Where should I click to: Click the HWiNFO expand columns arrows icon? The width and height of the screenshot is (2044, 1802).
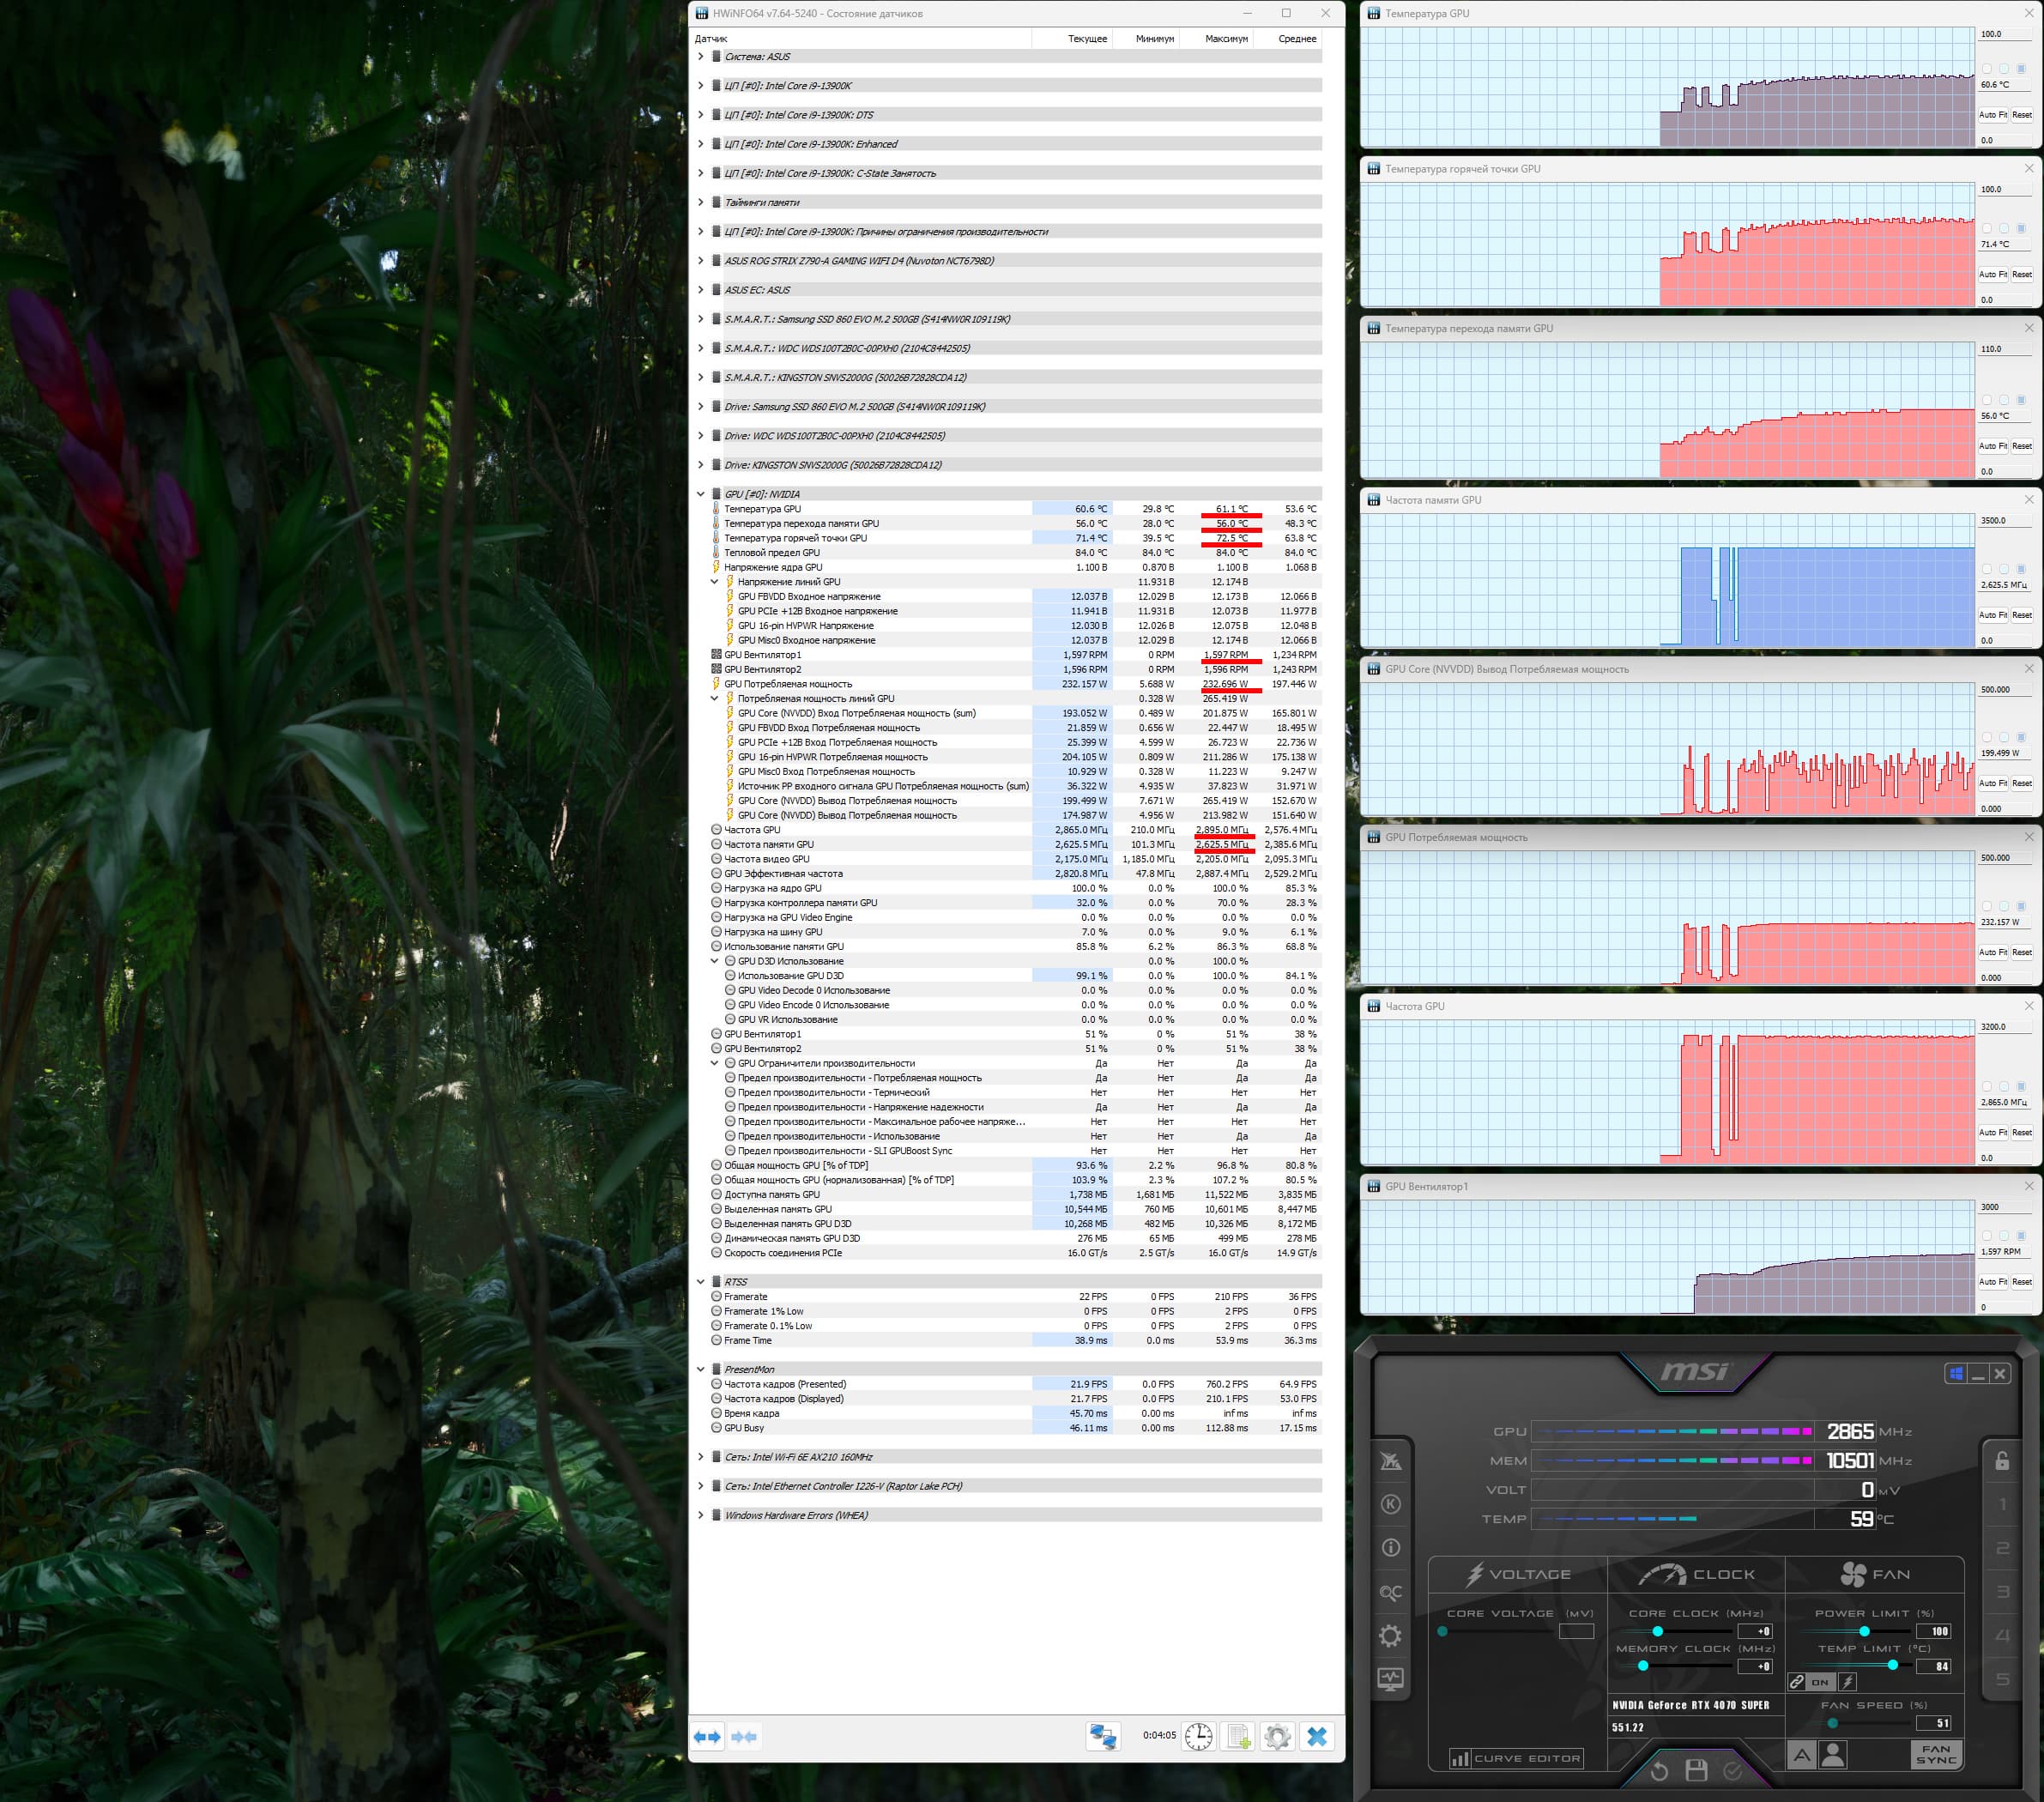tap(707, 1737)
